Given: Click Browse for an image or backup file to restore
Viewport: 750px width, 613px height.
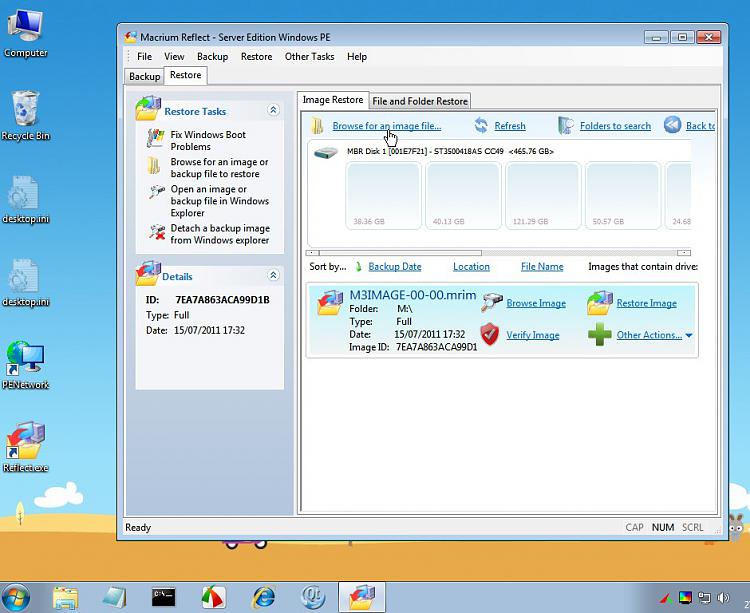Looking at the screenshot, I should pyautogui.click(x=220, y=168).
